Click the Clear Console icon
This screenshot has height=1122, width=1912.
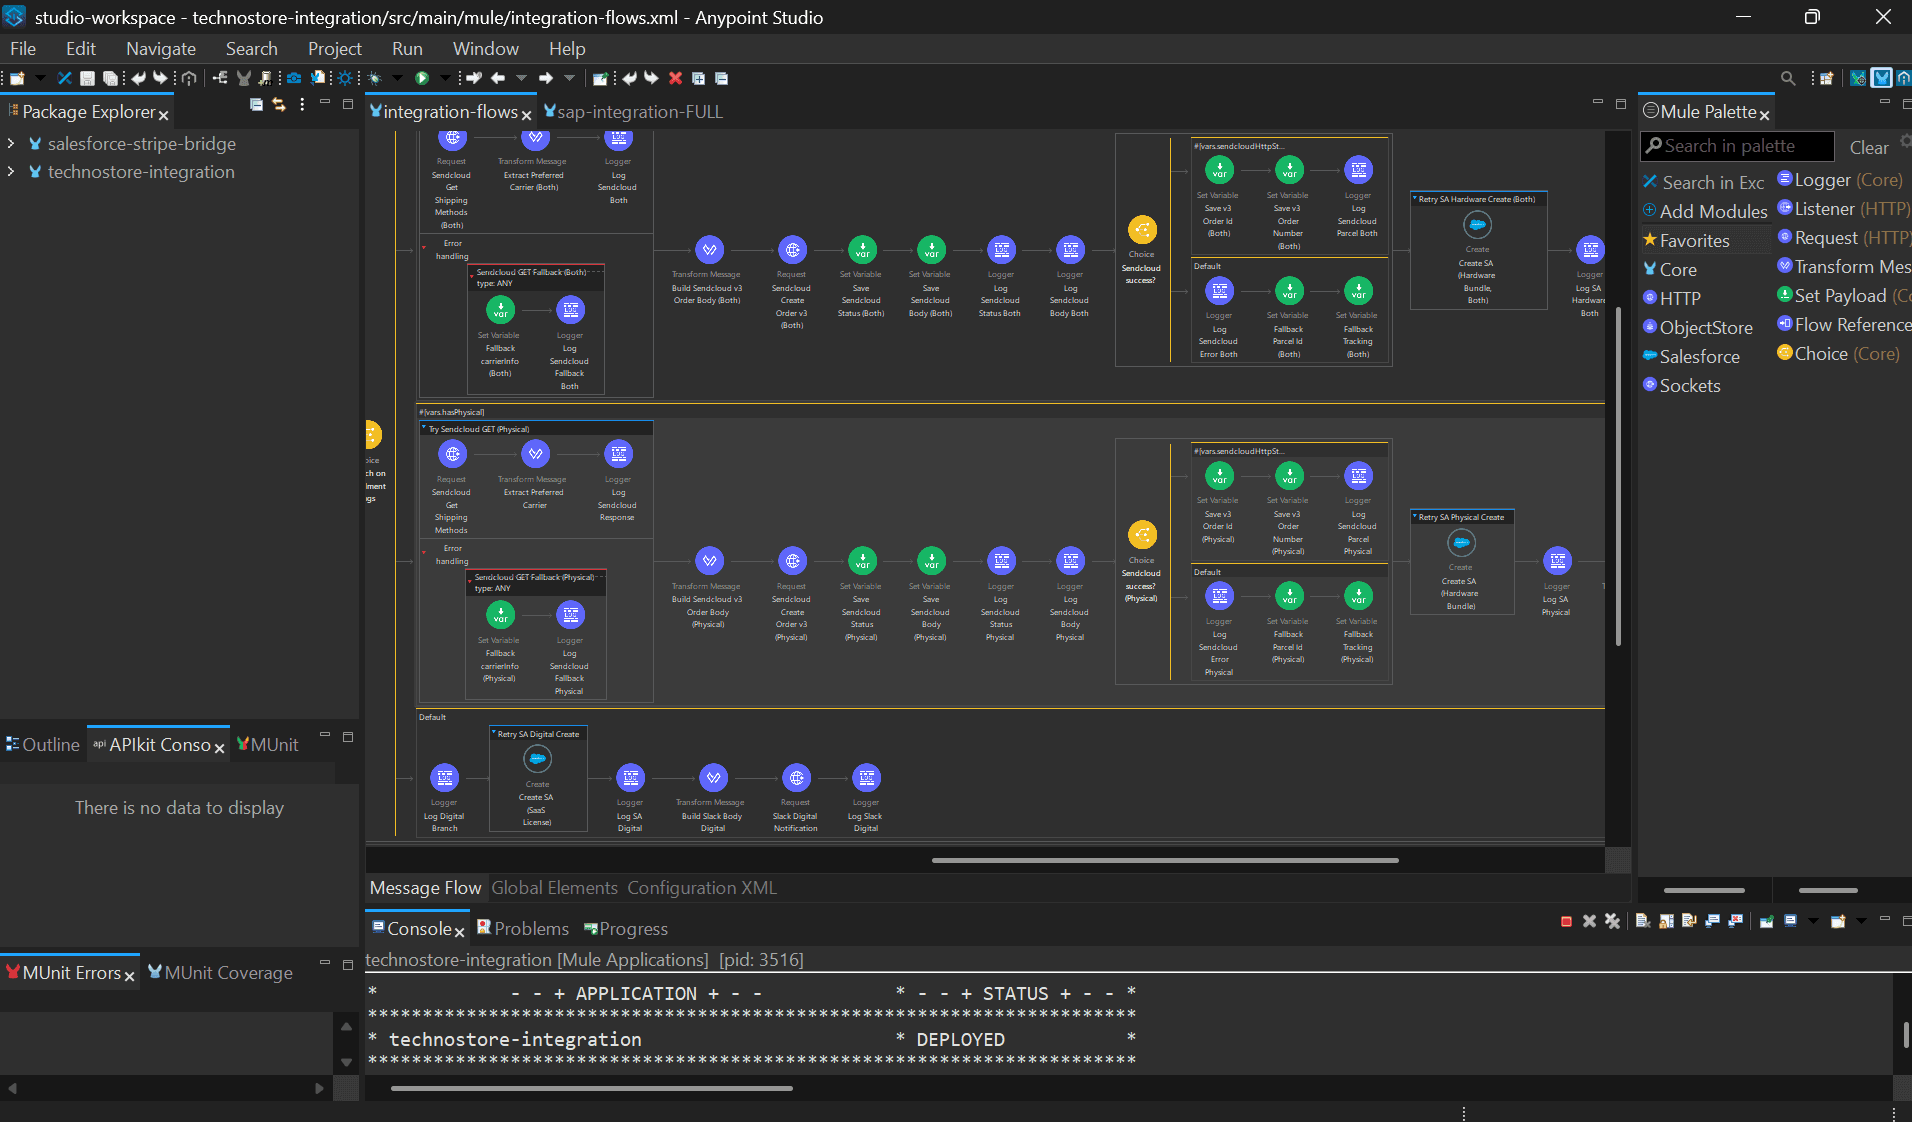[x=1643, y=921]
